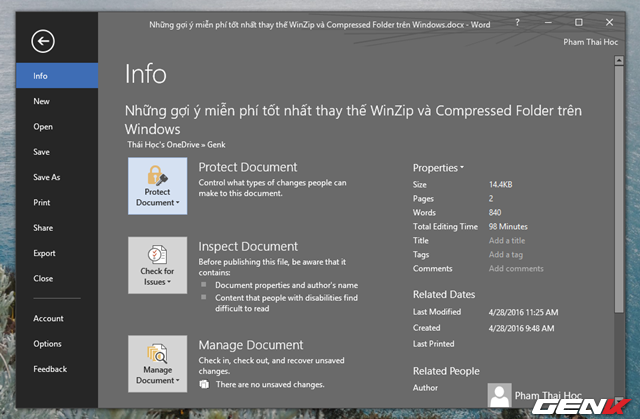Choose Save As in the sidebar
This screenshot has height=419, width=640.
(x=57, y=177)
